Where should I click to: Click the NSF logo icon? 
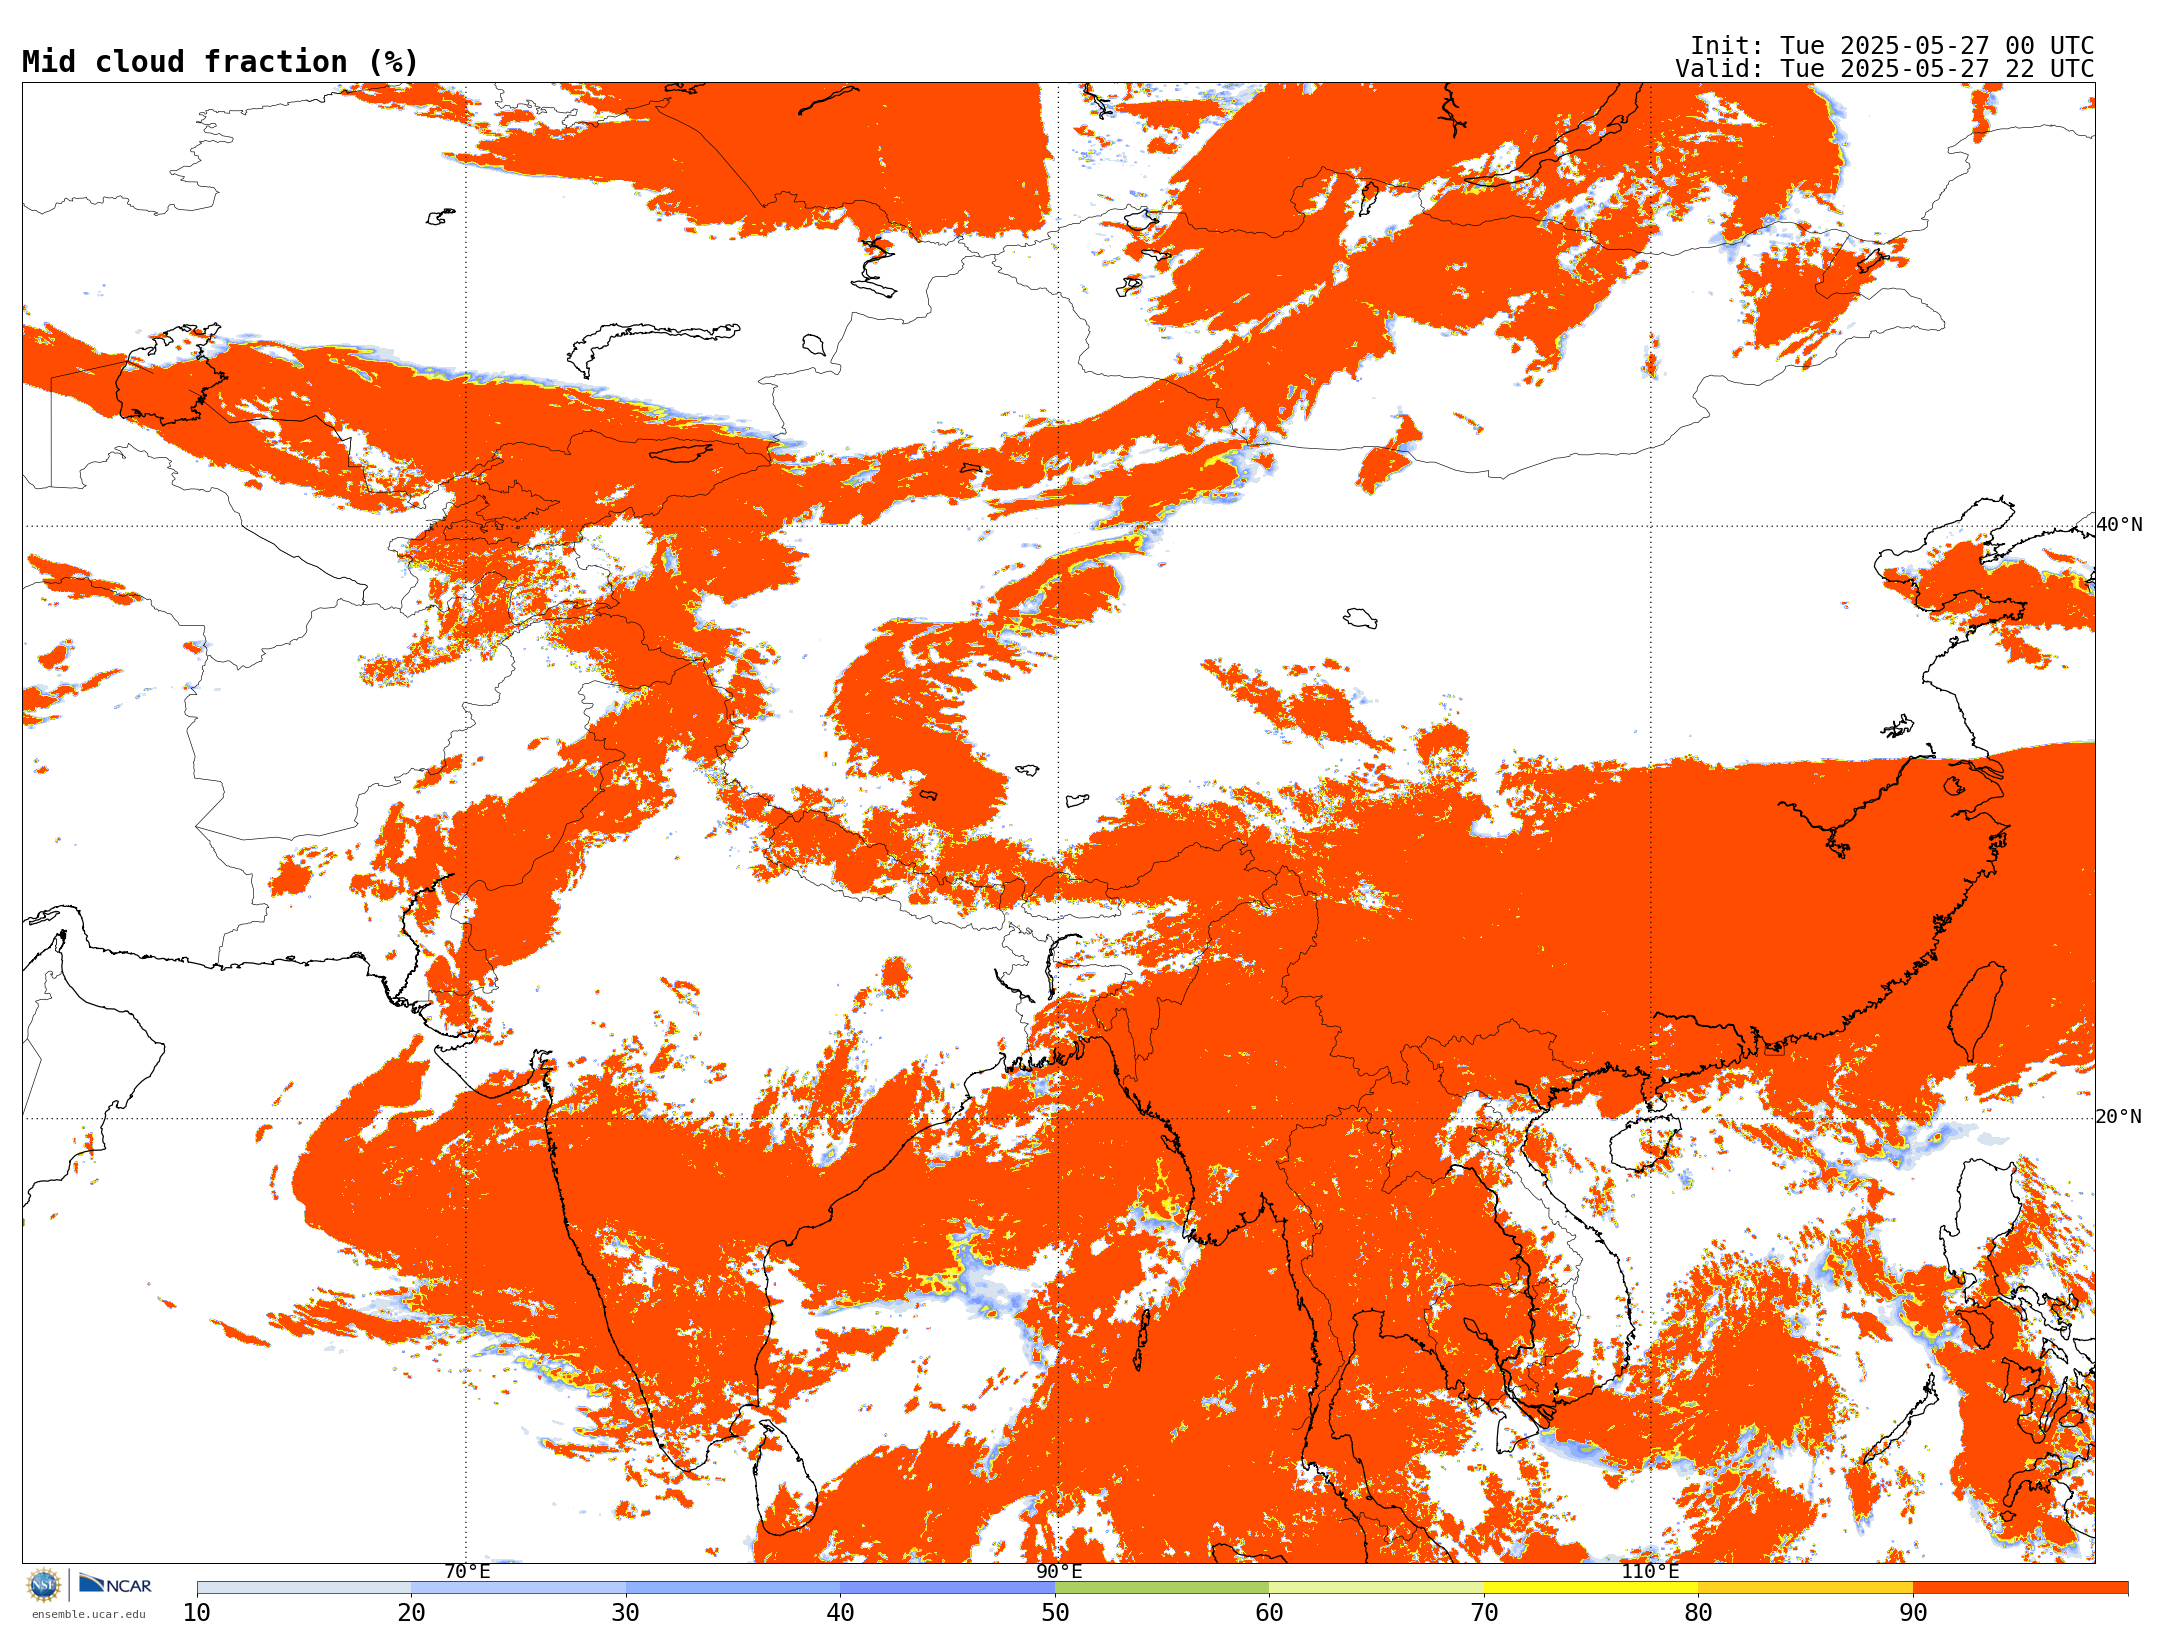click(x=44, y=1585)
